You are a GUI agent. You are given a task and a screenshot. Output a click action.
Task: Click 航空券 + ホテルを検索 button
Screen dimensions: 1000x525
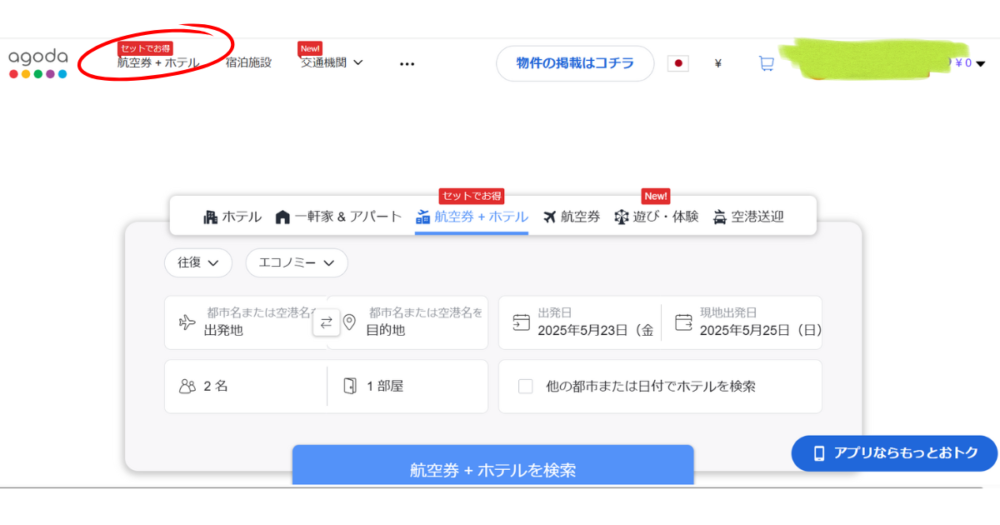coord(493,466)
